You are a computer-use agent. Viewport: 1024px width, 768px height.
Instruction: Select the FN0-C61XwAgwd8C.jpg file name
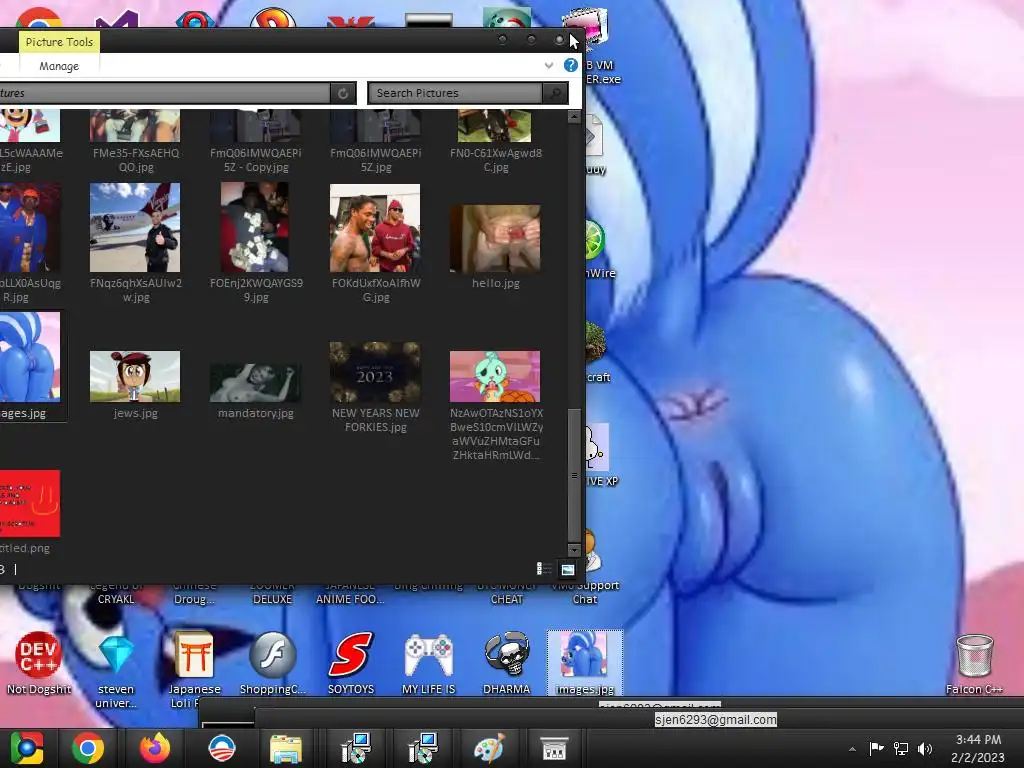(x=496, y=160)
